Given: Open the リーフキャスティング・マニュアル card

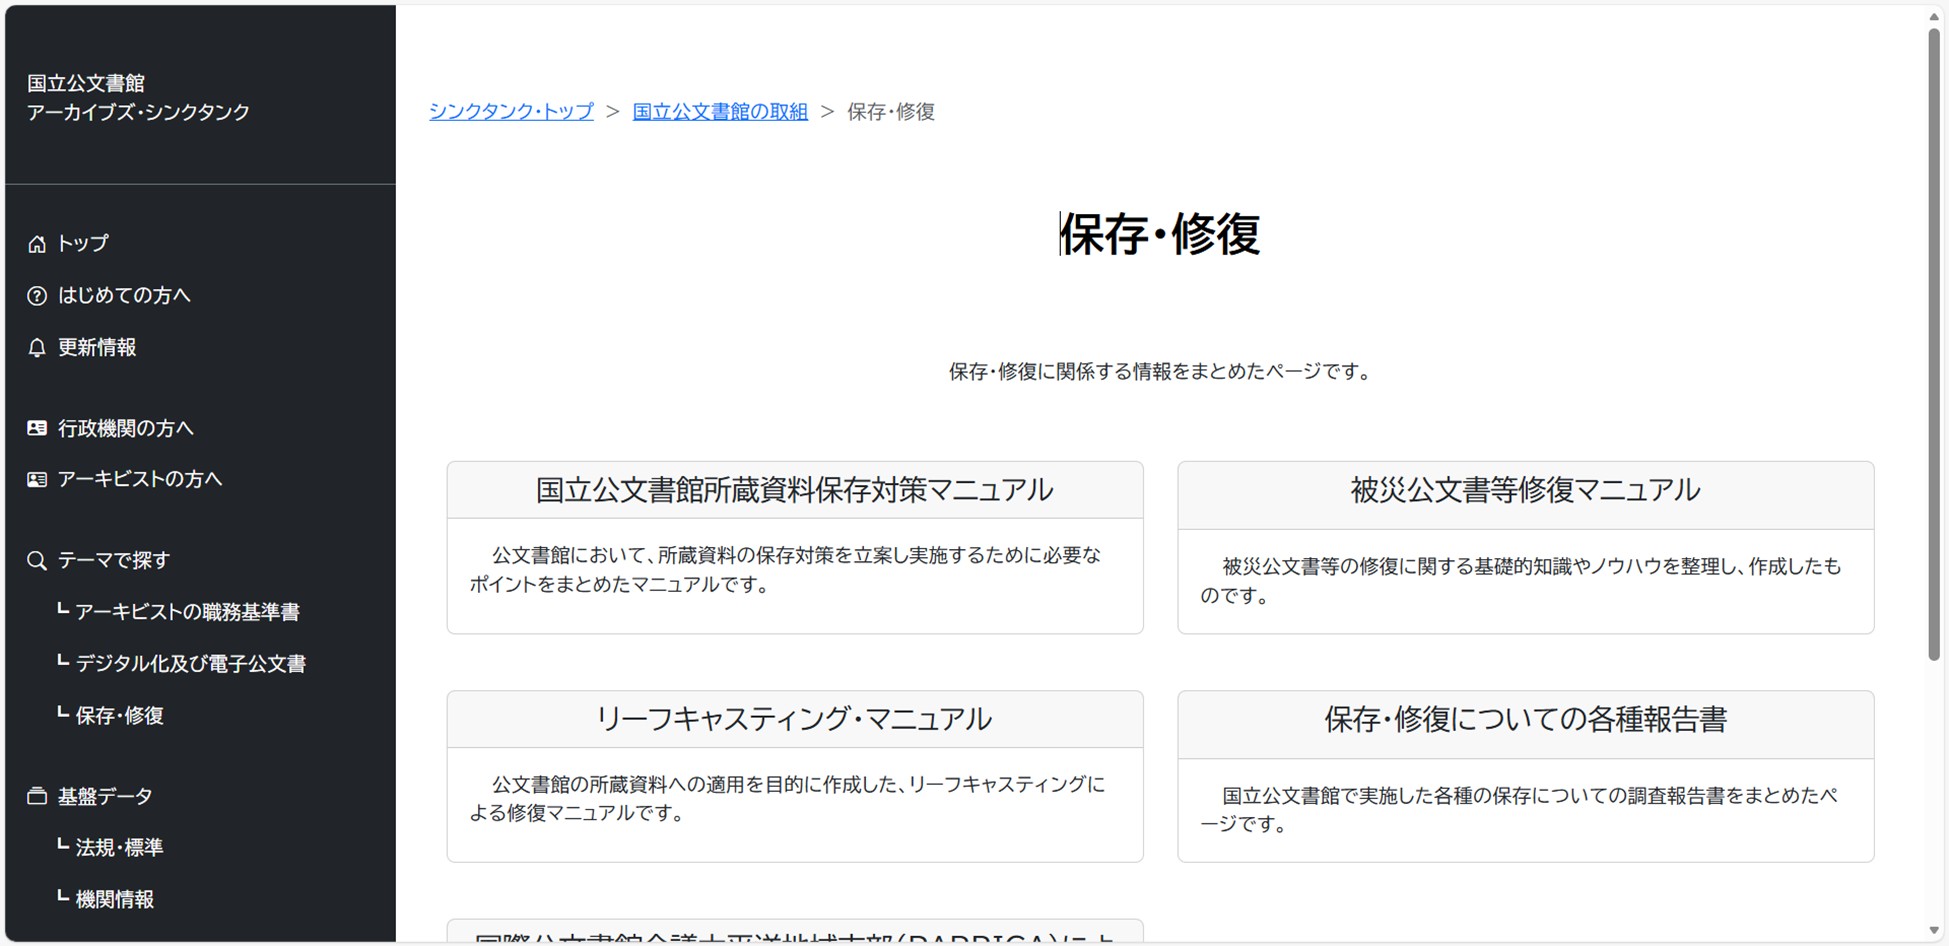Looking at the screenshot, I should tap(794, 719).
